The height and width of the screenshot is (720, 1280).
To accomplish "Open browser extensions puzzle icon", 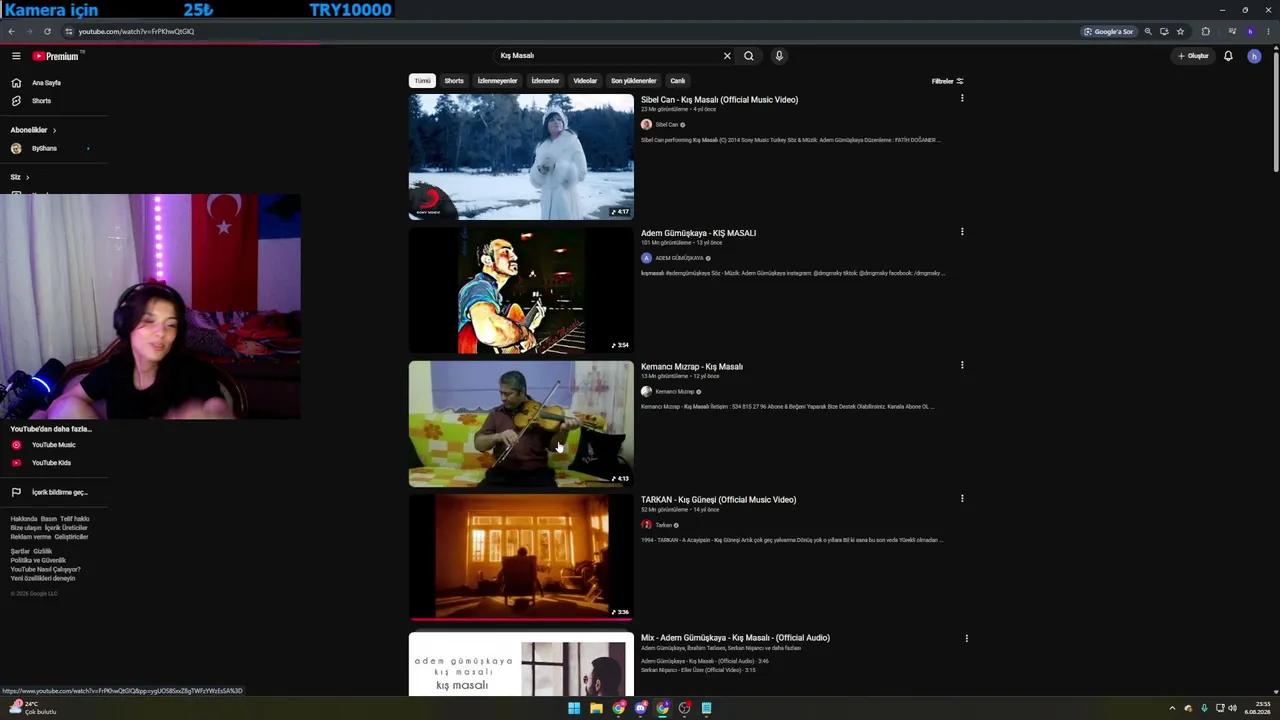I will point(1205,31).
